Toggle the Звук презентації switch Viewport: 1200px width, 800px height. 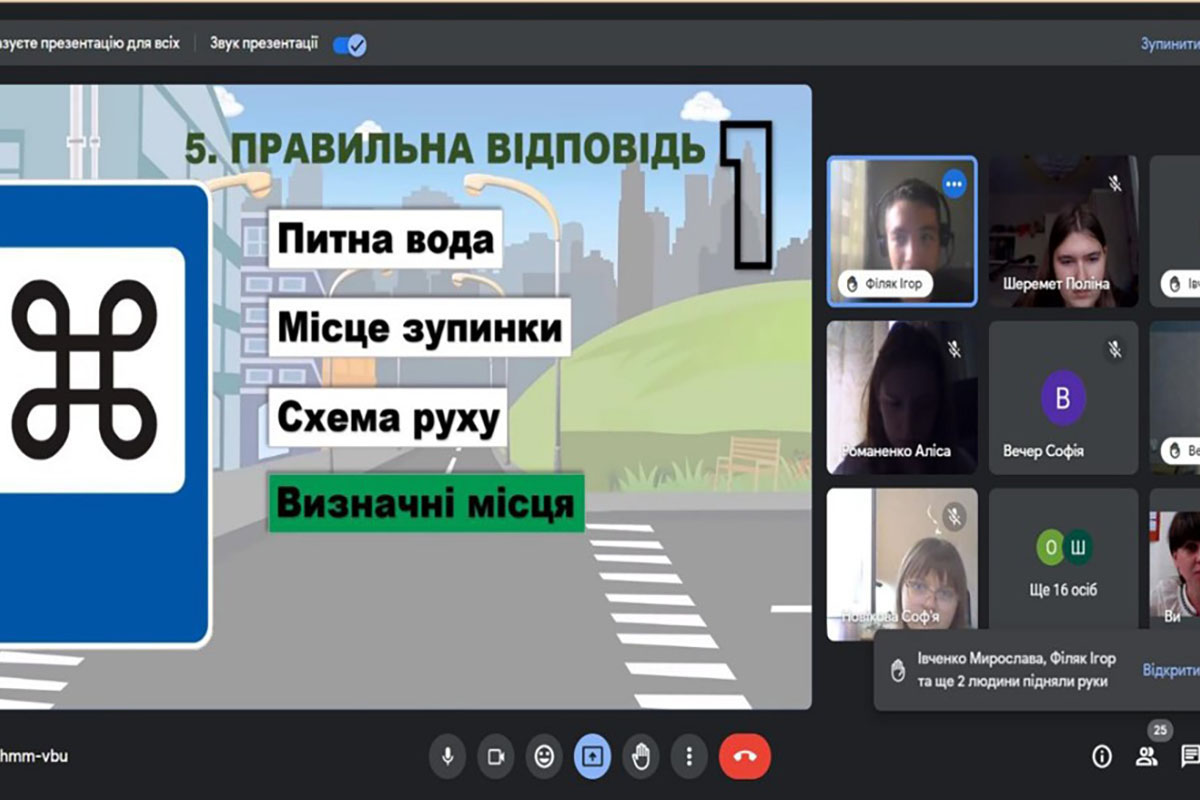coord(349,45)
